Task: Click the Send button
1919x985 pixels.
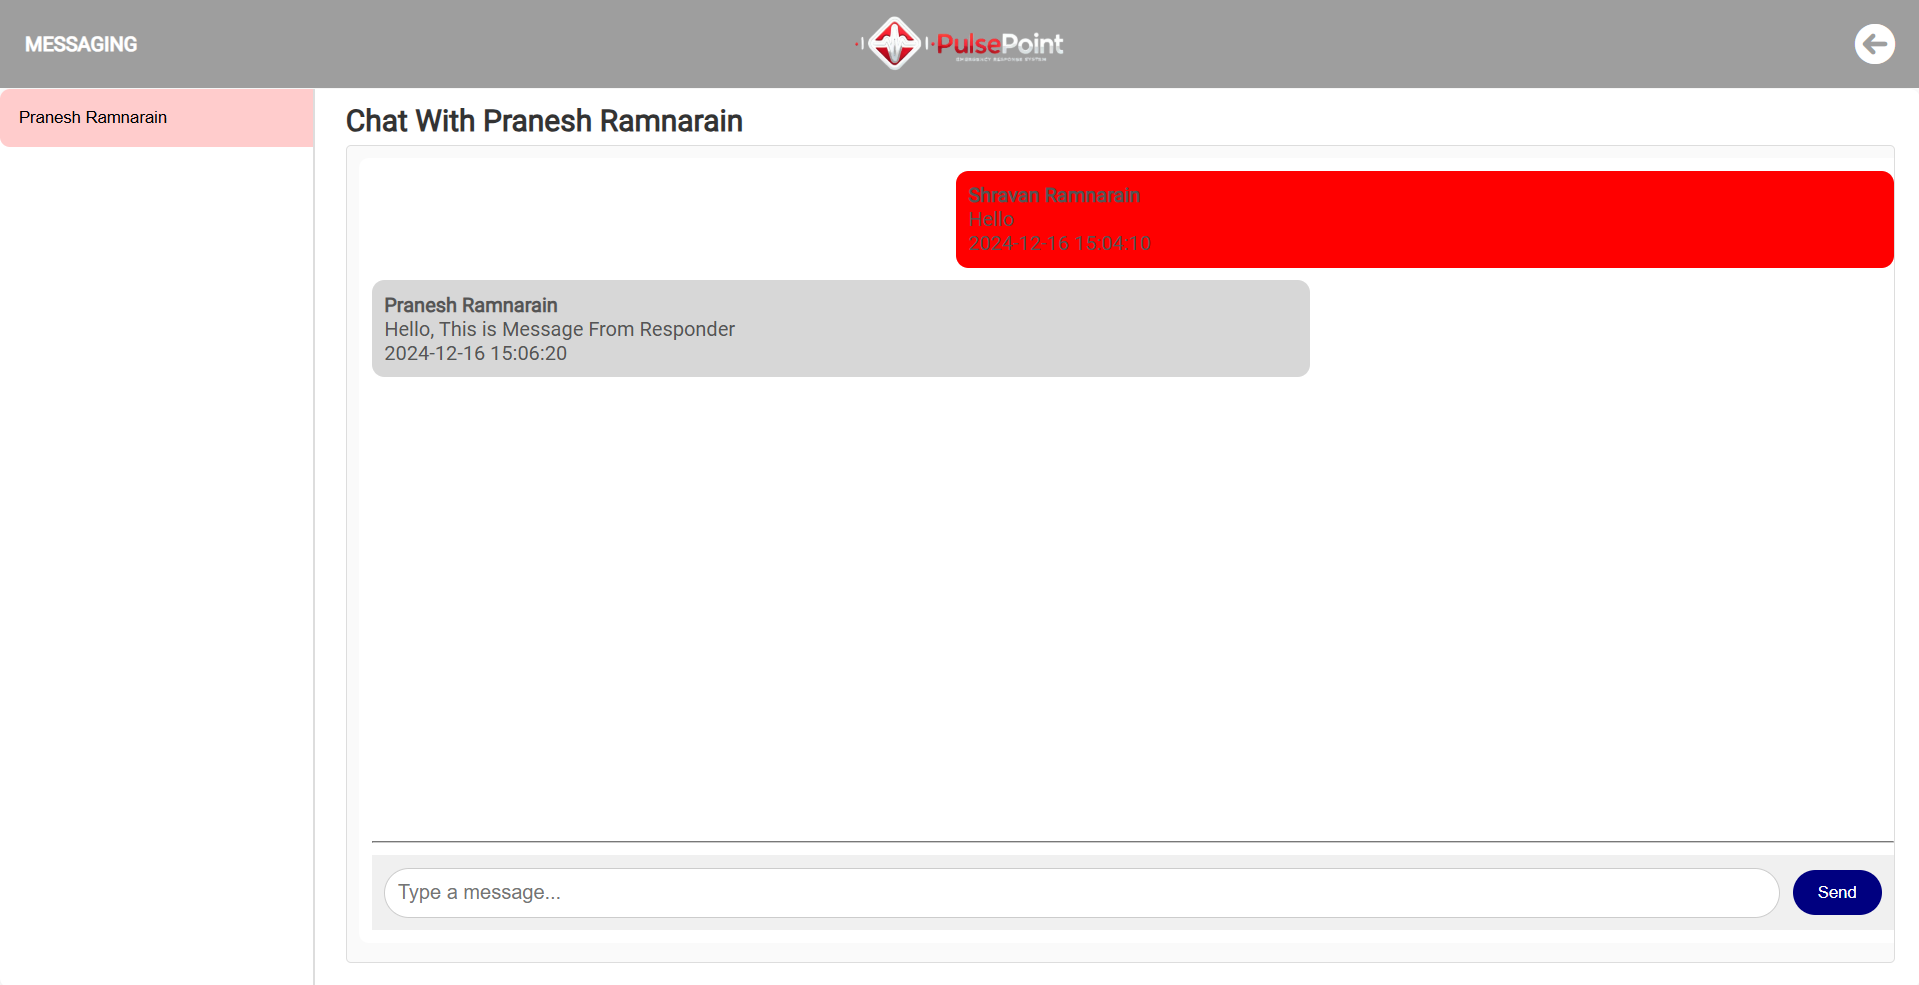Action: [x=1836, y=892]
